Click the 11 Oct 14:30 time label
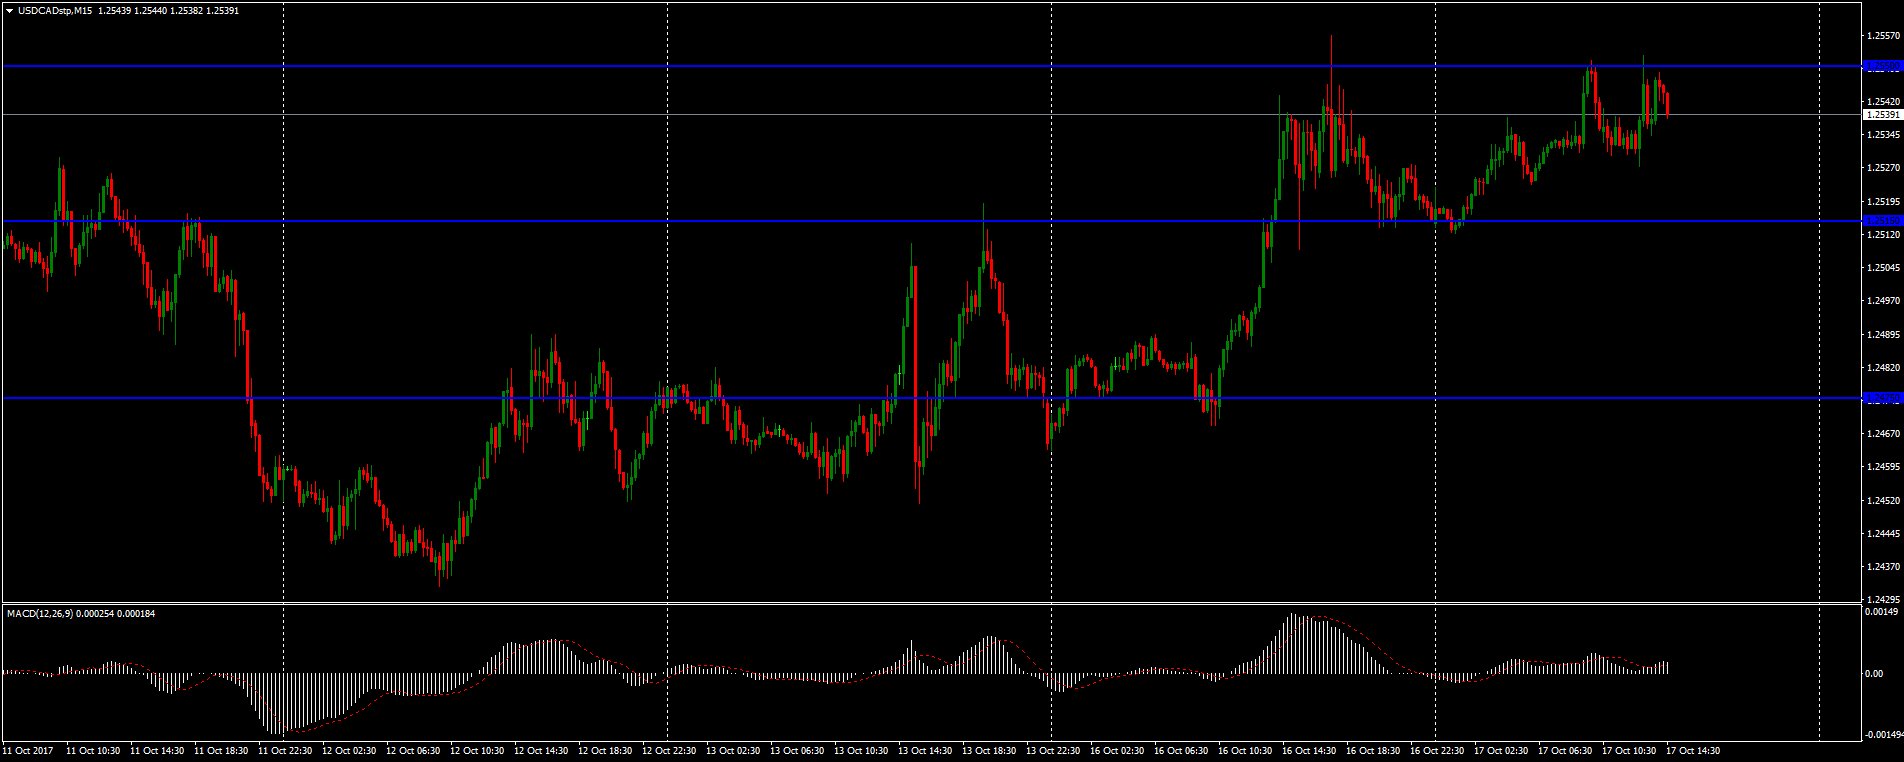Image resolution: width=1904 pixels, height=762 pixels. [x=158, y=750]
